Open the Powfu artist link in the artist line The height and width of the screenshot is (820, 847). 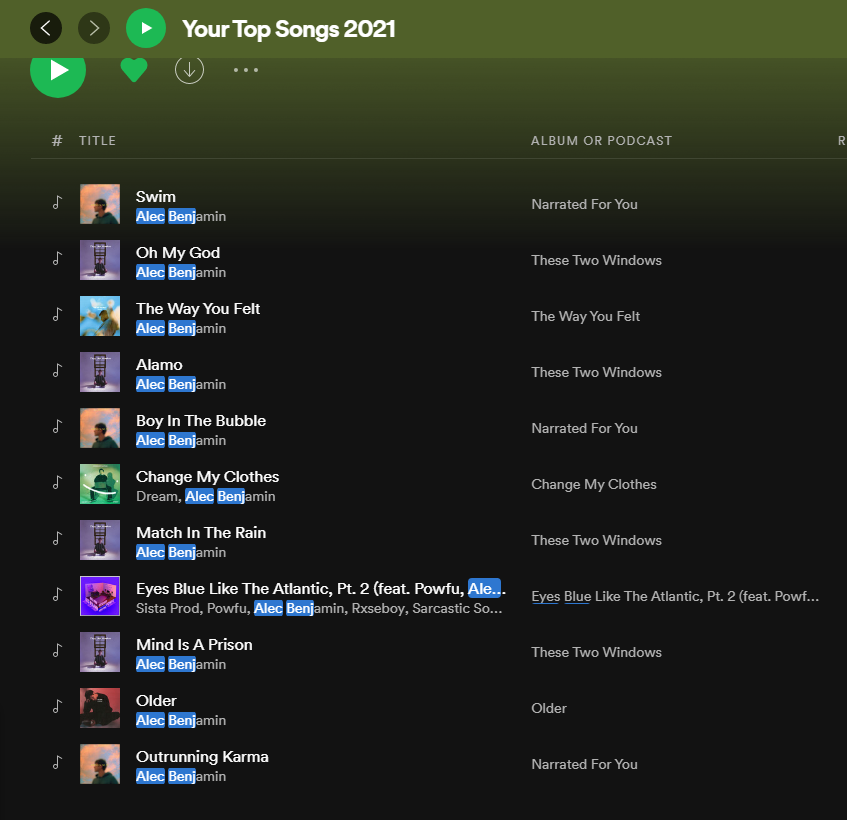(227, 609)
